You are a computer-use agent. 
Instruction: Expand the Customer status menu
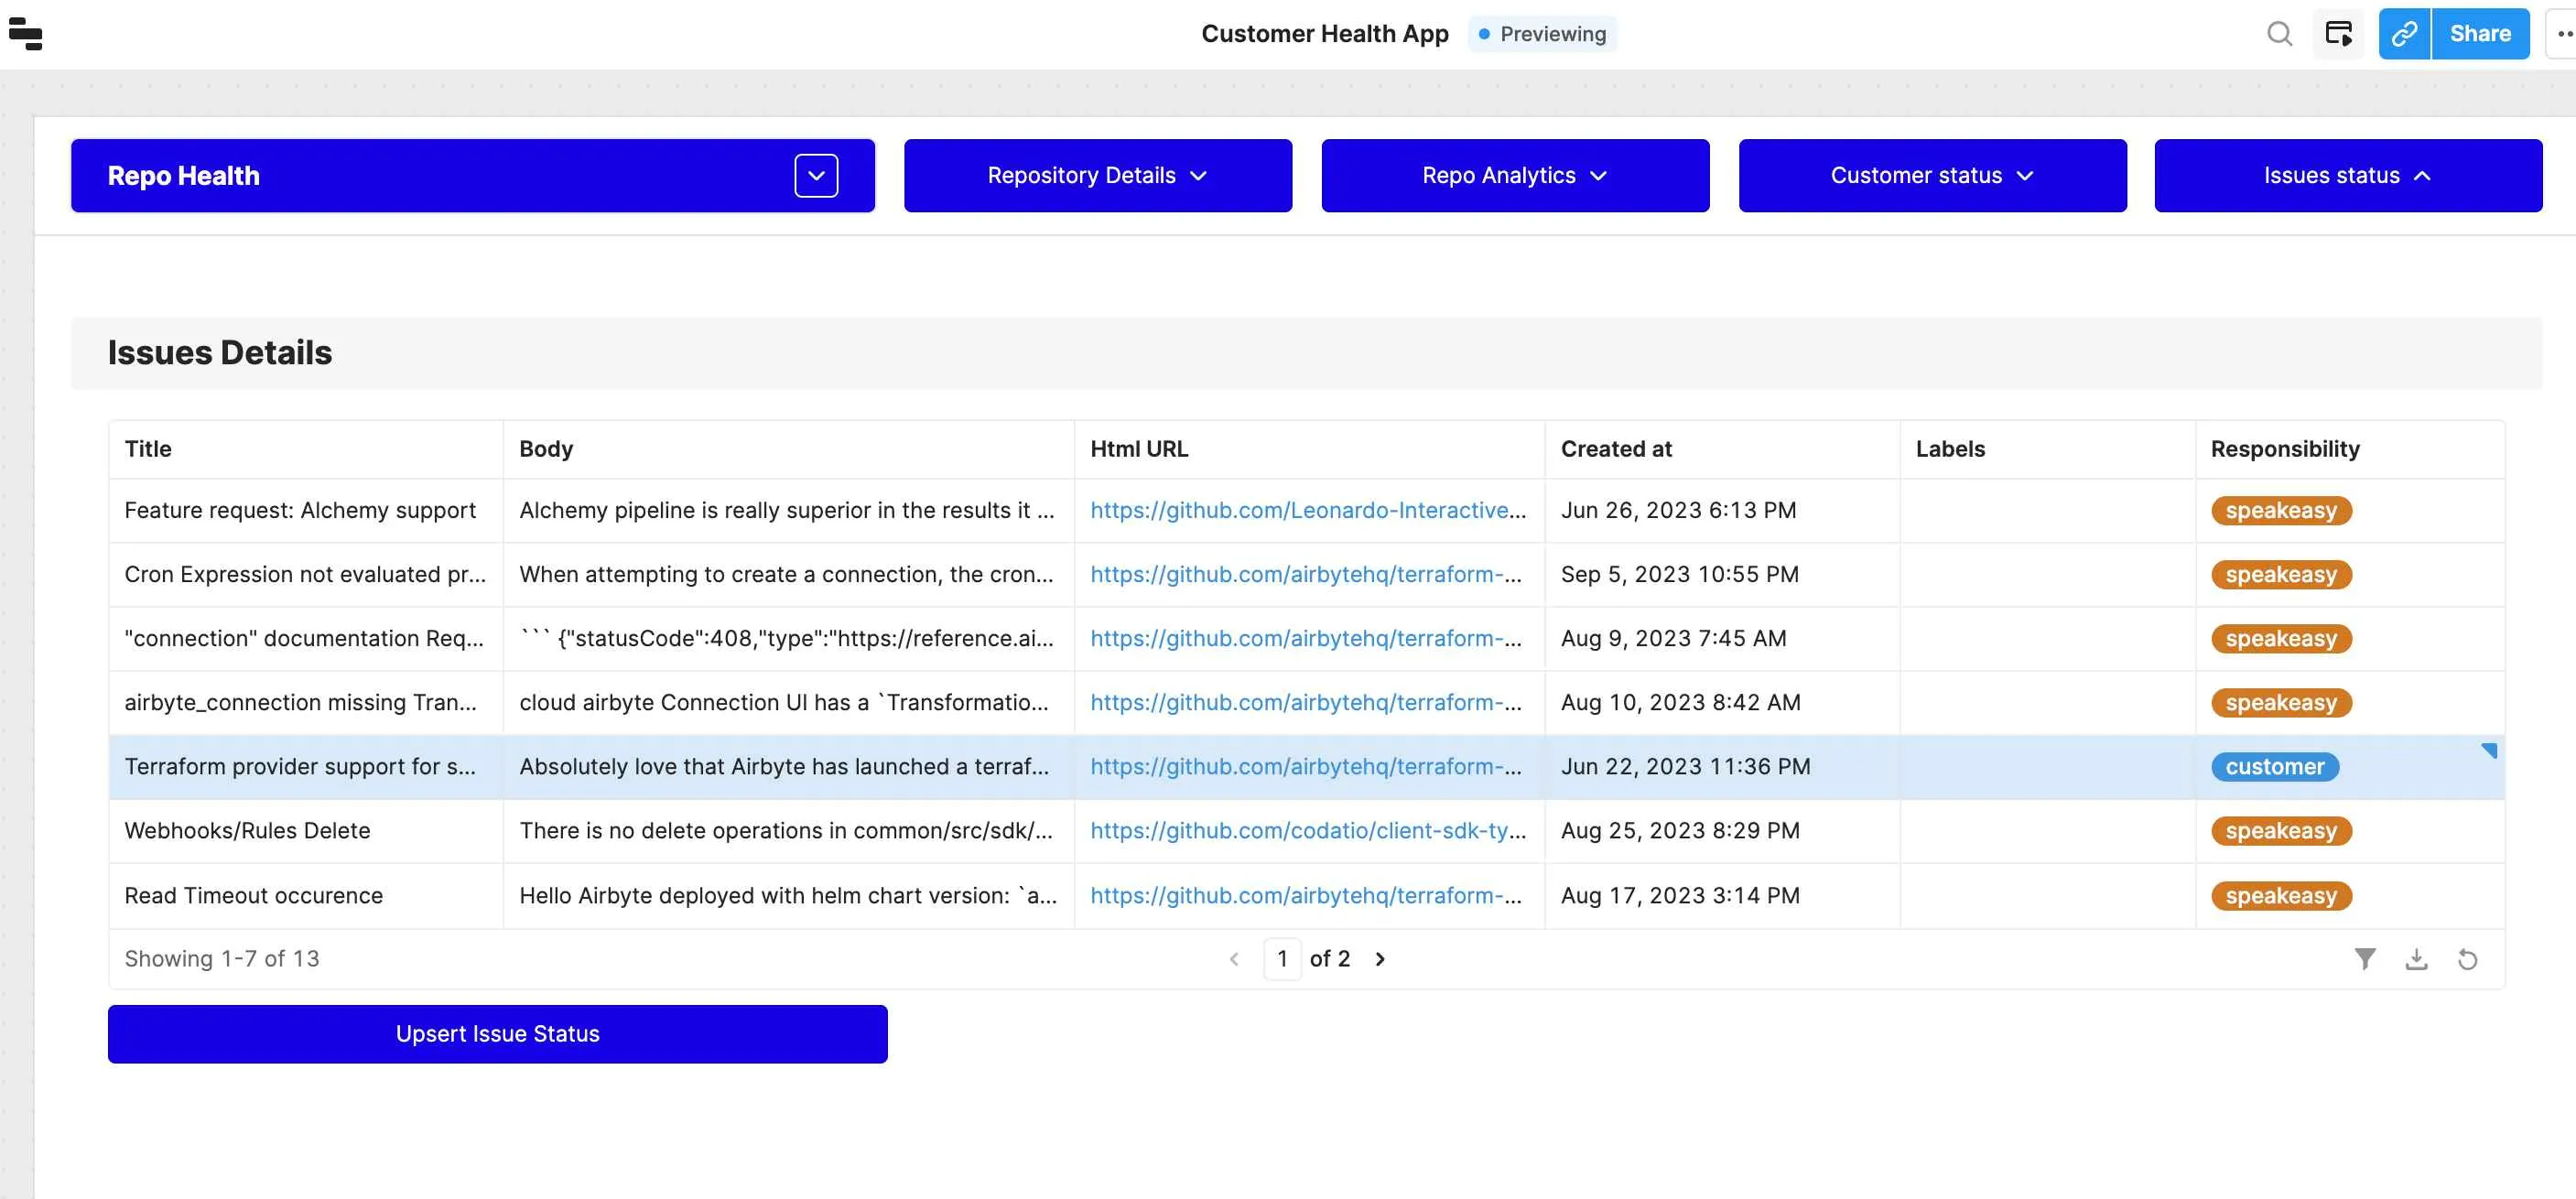pos(1932,176)
